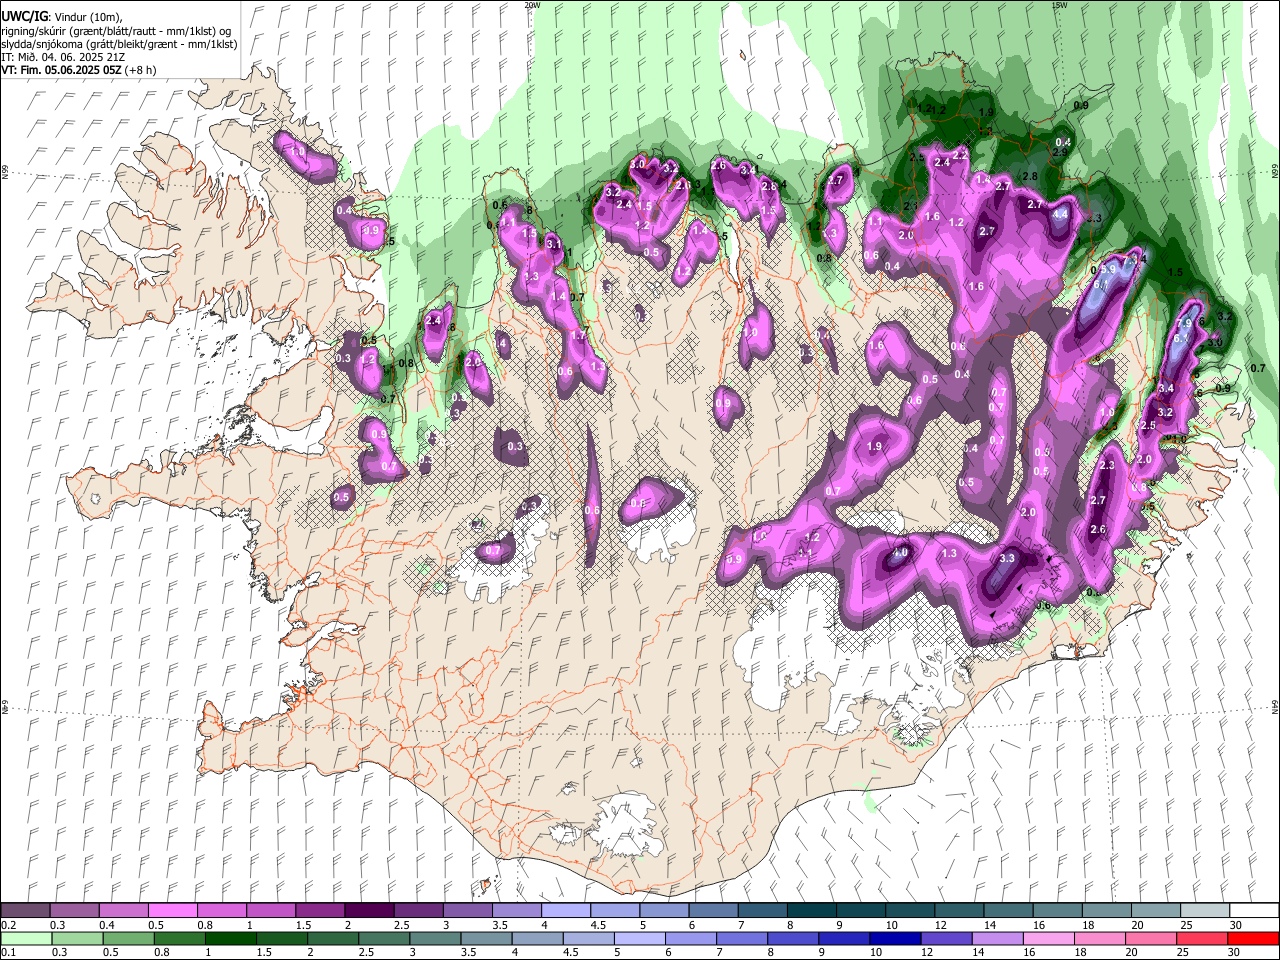Screen dimensions: 1280x960
Task: Click the '30' label ending the snow scale
Action: click(x=1235, y=925)
